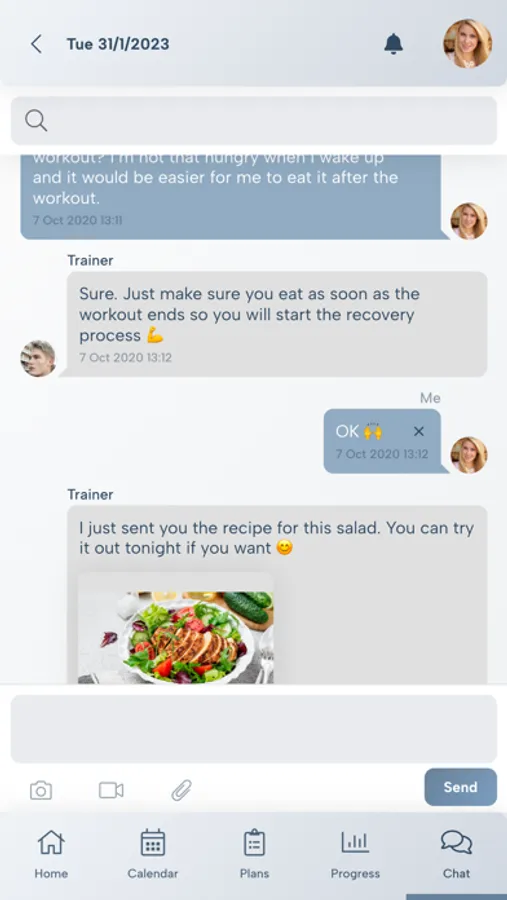Viewport: 507px width, 900px height.
Task: Focus the message text input box
Action: (x=254, y=729)
